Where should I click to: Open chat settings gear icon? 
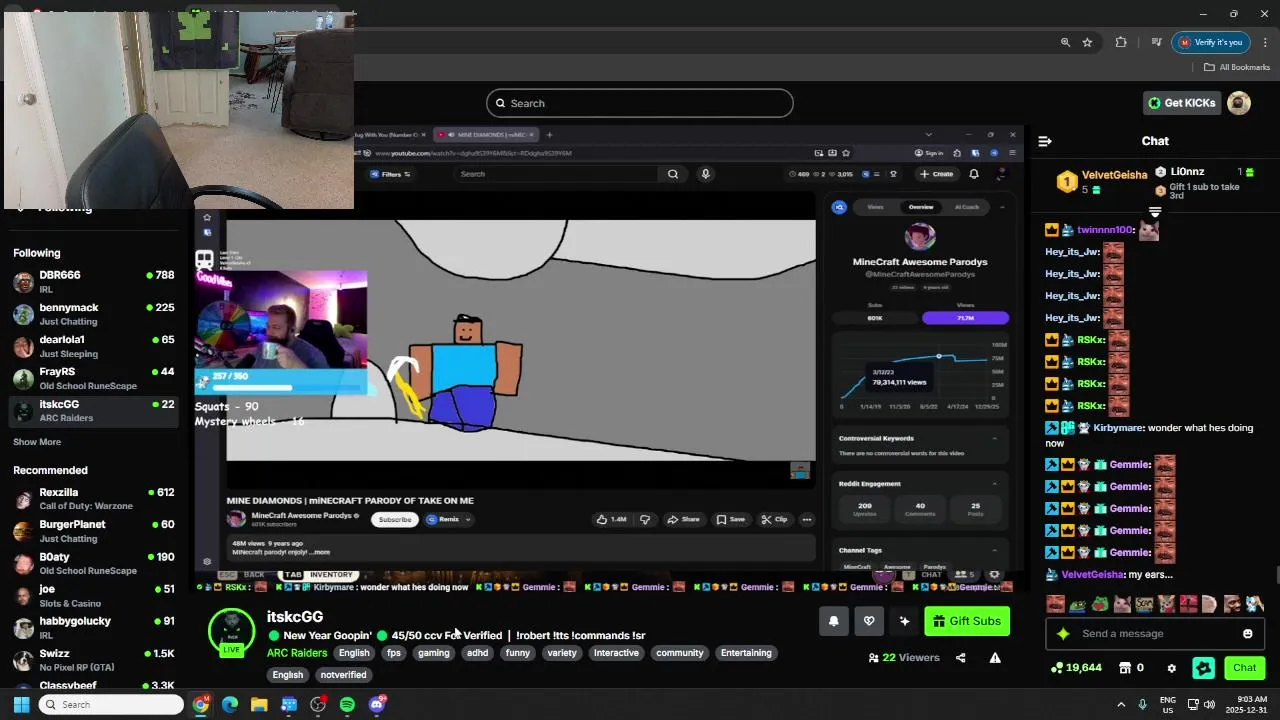coord(1172,668)
